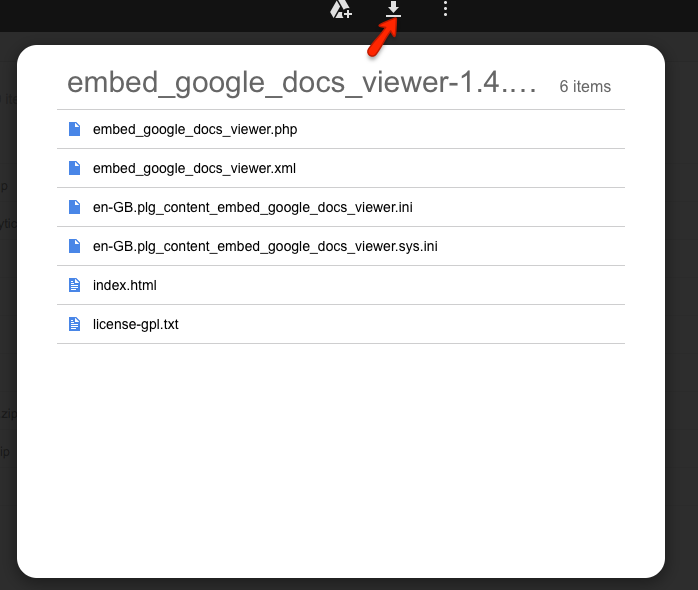Click the file icon beside the .sys.ini file
Image resolution: width=698 pixels, height=590 pixels.
click(x=74, y=246)
